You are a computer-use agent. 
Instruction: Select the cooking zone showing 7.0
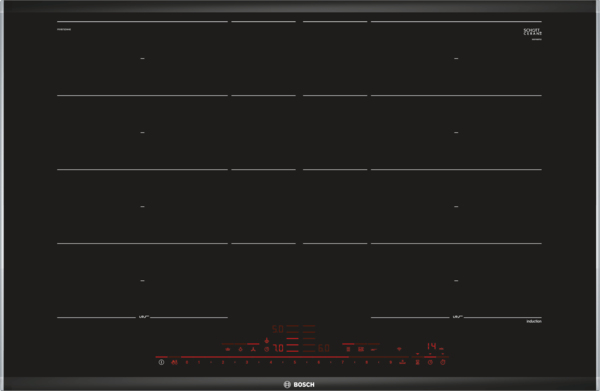coord(278,348)
